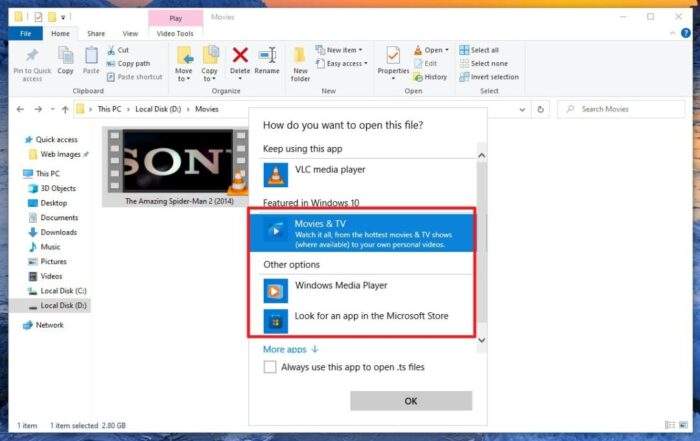The width and height of the screenshot is (700, 441).
Task: Switch to the Home tab
Action: [x=60, y=33]
